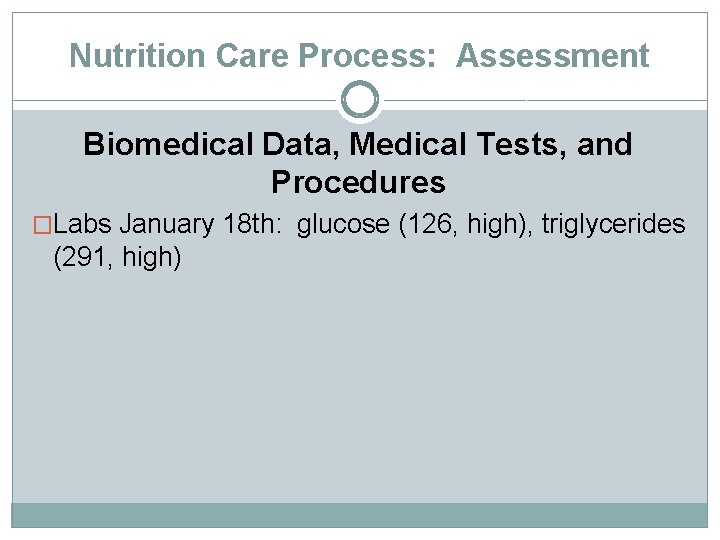This screenshot has width=720, height=540.
Task: Select the word Biomedical in the subheading
Action: click(169, 144)
